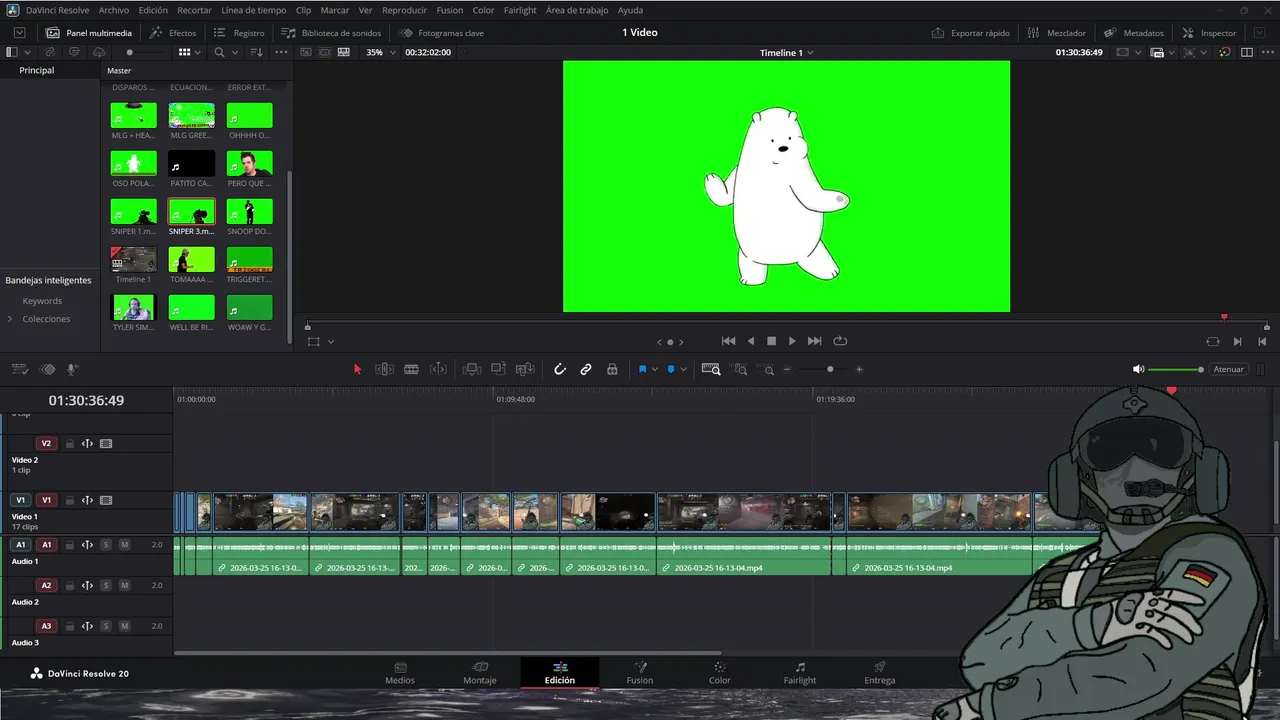Switch to the Montaje page tab
Viewport: 1280px width, 720px height.
pyautogui.click(x=480, y=673)
